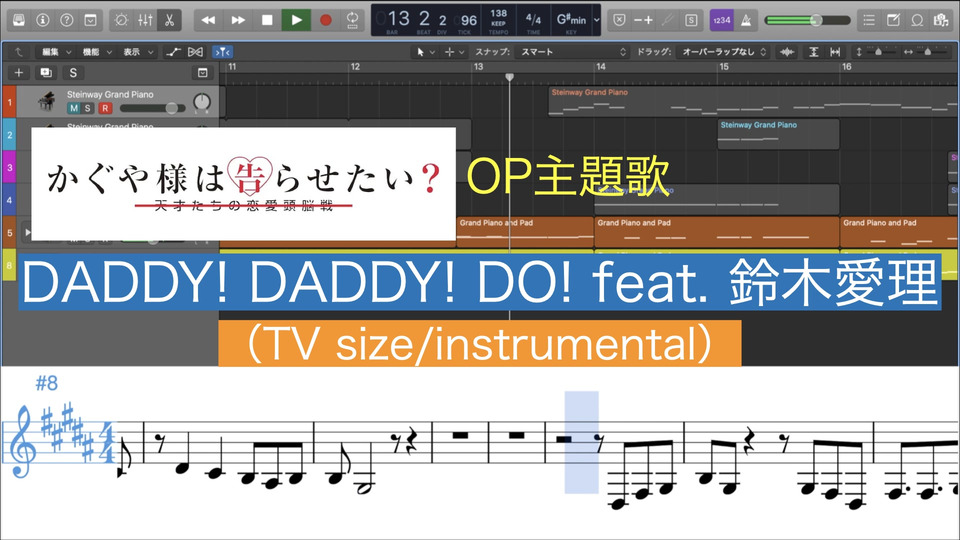Screen dimensions: 960x540
Task: Click the Add Track plus button
Action: pyautogui.click(x=19, y=73)
